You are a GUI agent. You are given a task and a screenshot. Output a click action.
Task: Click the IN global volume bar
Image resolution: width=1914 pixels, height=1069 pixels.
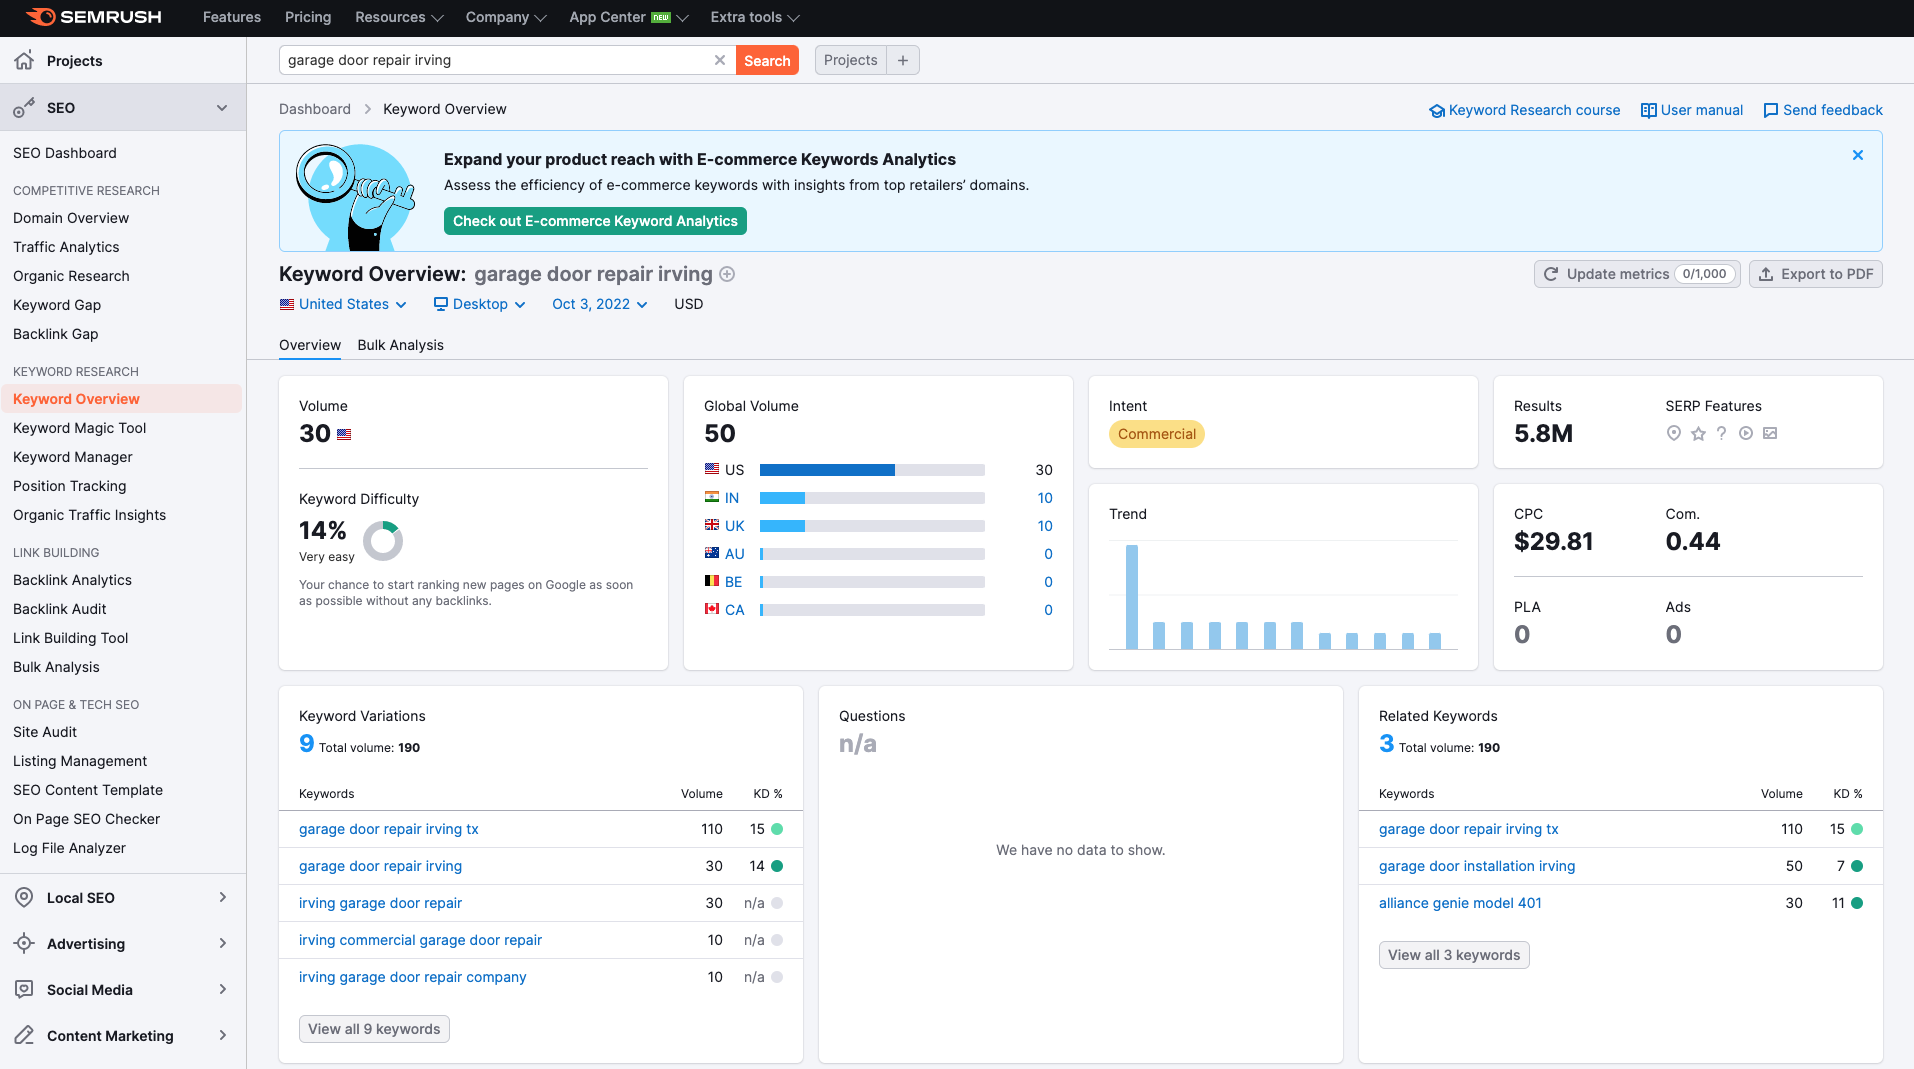pyautogui.click(x=872, y=498)
